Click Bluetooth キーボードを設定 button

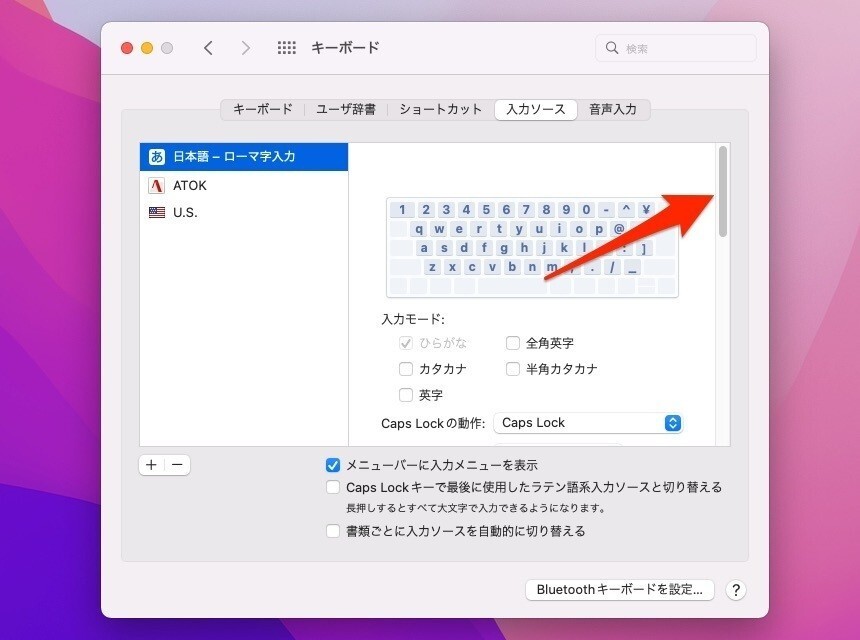click(619, 589)
